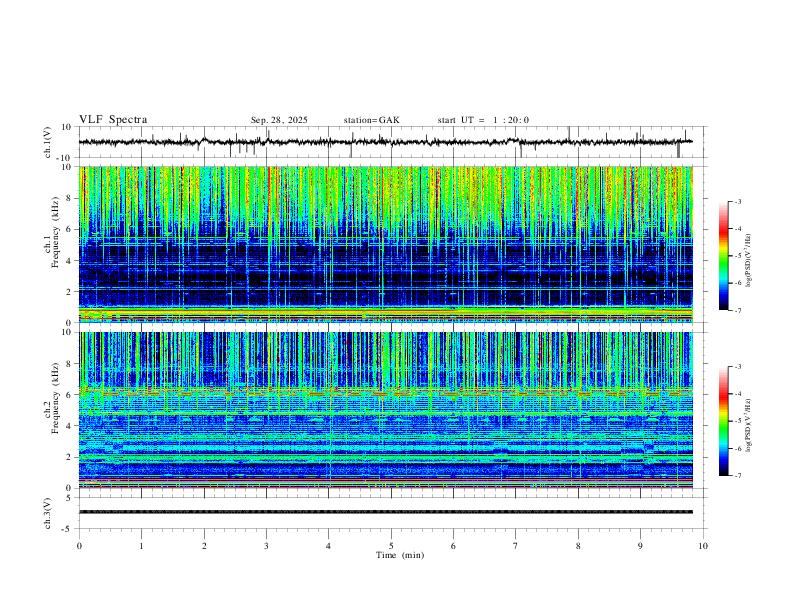Click the ch.1 colorbar label log(PSD)
This screenshot has width=792, height=612.
pos(749,261)
